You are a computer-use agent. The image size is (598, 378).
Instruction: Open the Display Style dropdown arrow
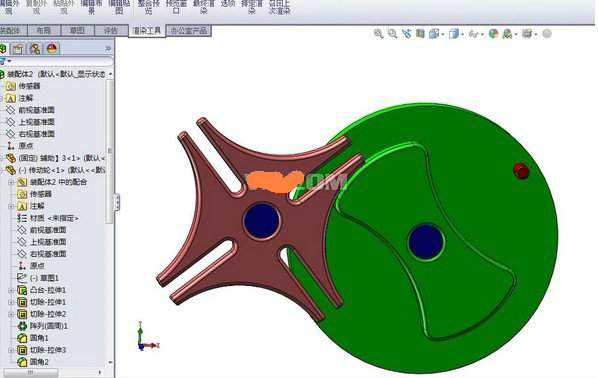pos(463,34)
